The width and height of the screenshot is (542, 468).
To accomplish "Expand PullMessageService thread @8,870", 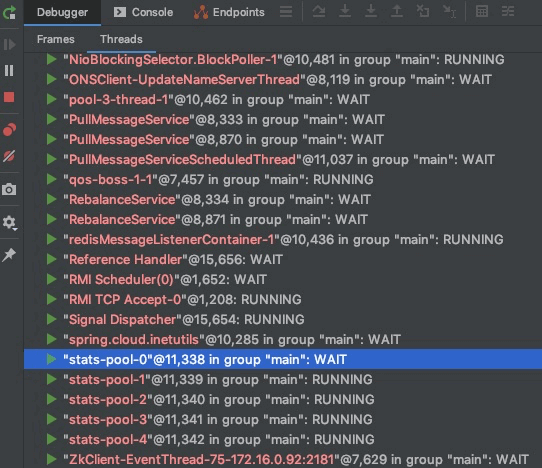I will click(52, 140).
